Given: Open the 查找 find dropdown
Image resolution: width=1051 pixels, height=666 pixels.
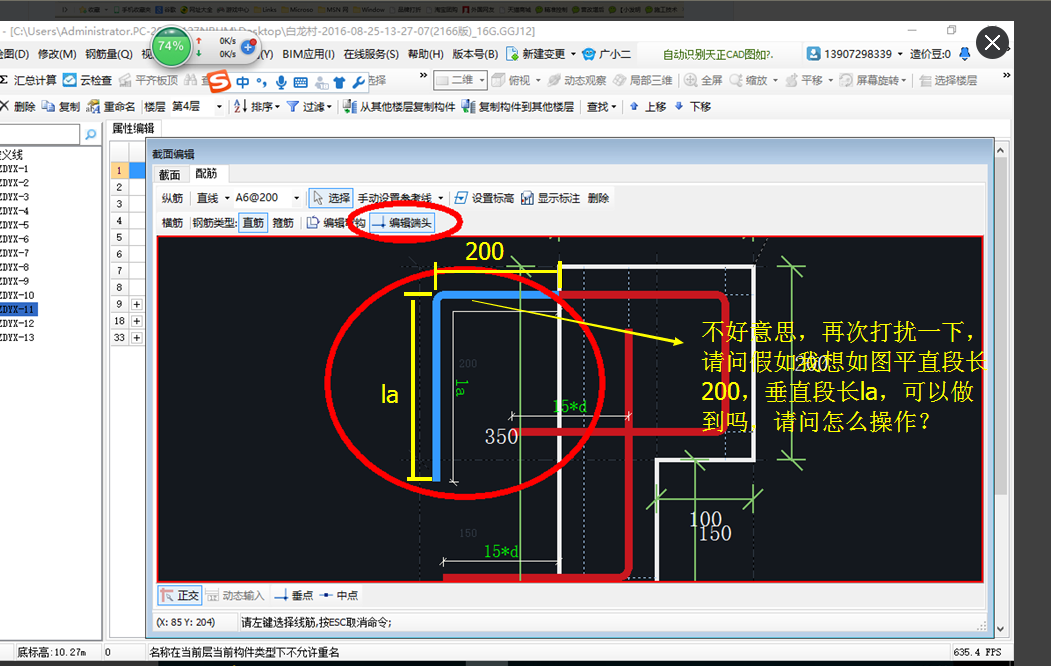Looking at the screenshot, I should [x=602, y=107].
